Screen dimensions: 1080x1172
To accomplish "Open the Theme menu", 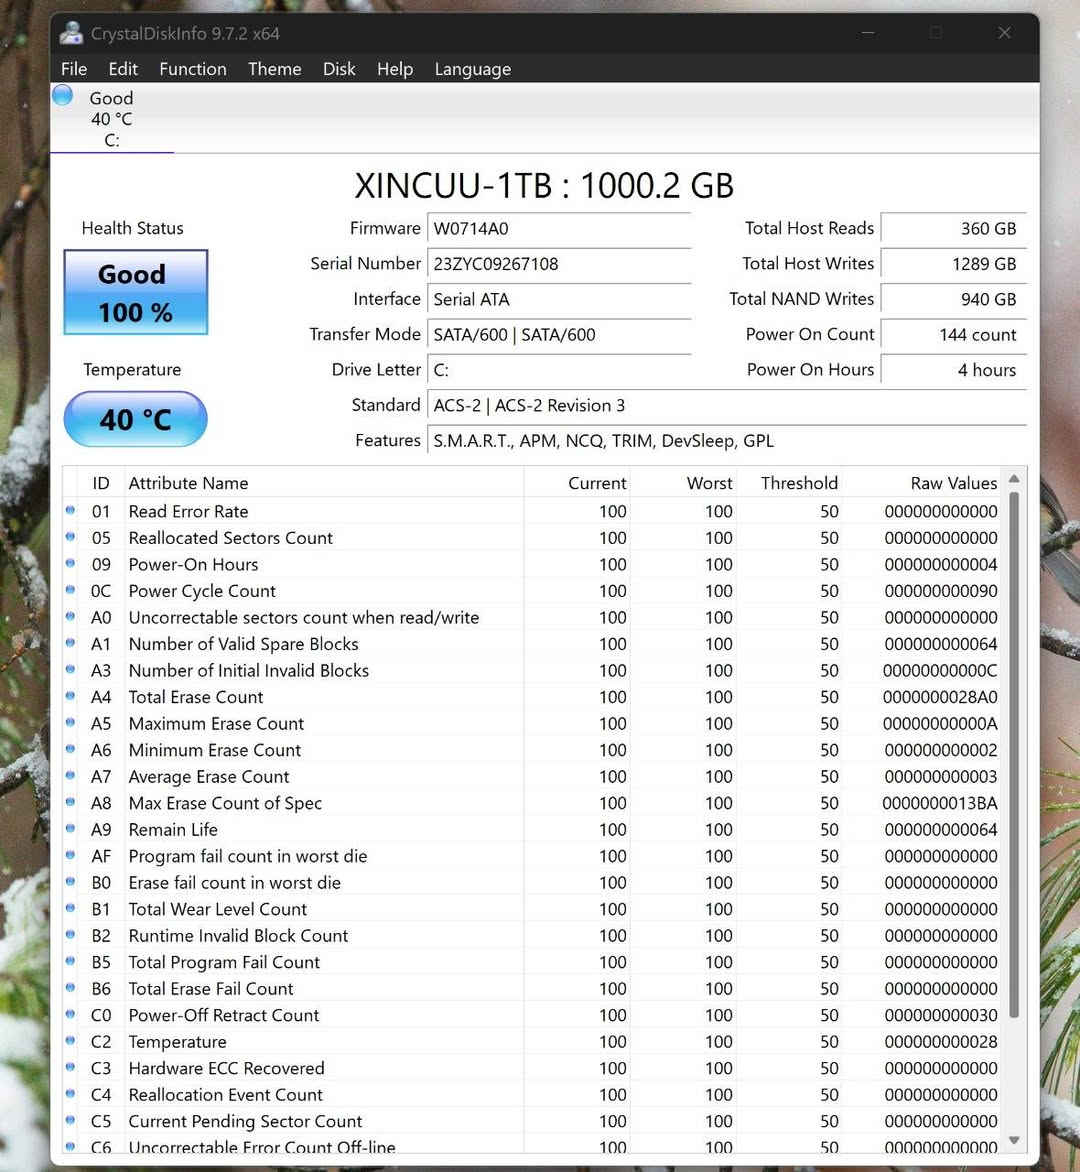I will pyautogui.click(x=274, y=69).
